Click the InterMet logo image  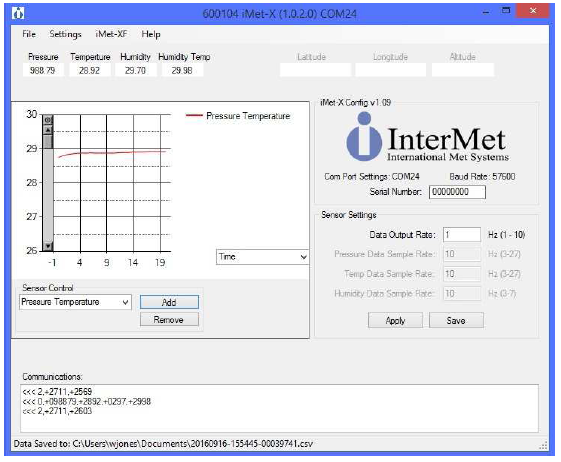pos(427,137)
